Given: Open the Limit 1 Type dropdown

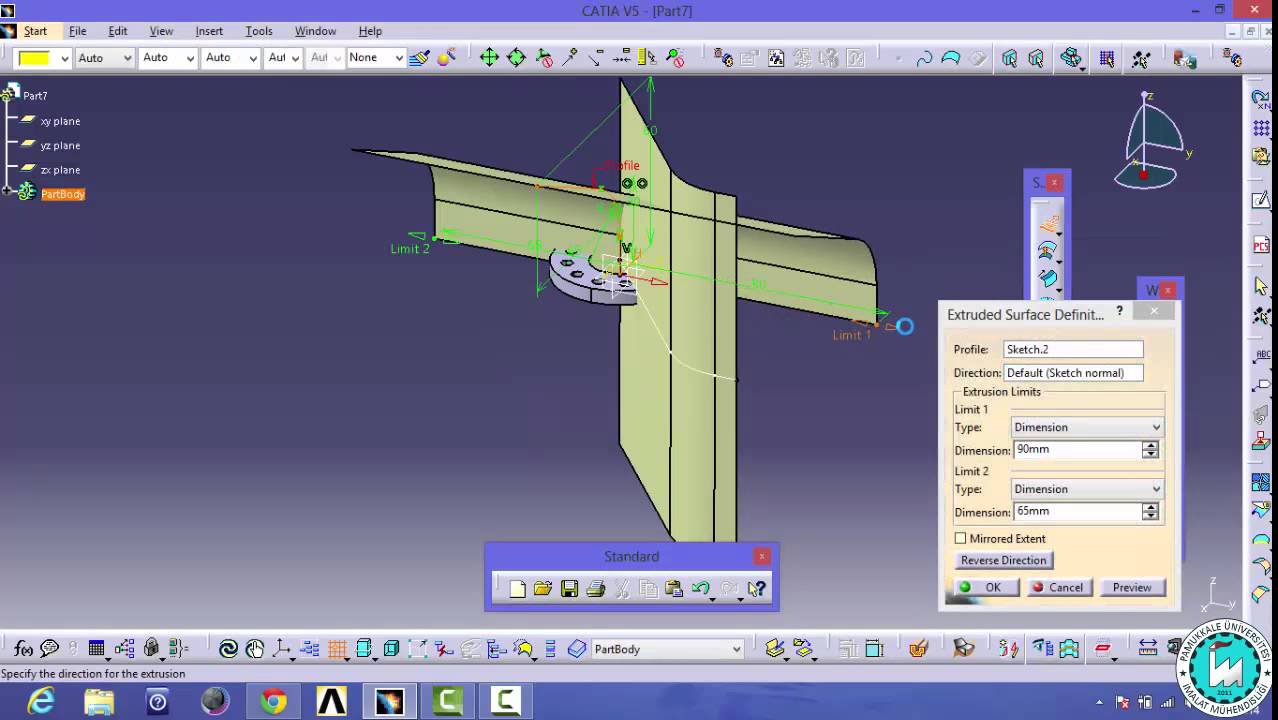Looking at the screenshot, I should point(1087,427).
